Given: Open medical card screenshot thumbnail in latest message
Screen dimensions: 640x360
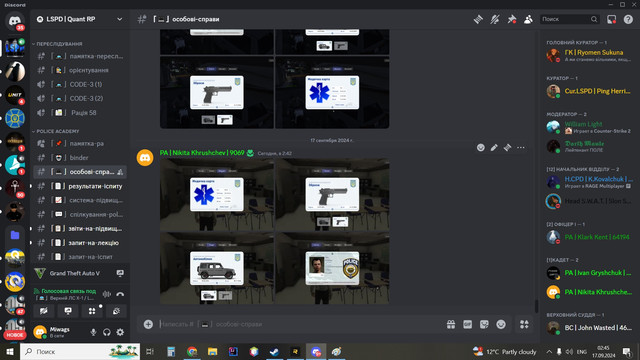Looking at the screenshot, I should click(217, 195).
